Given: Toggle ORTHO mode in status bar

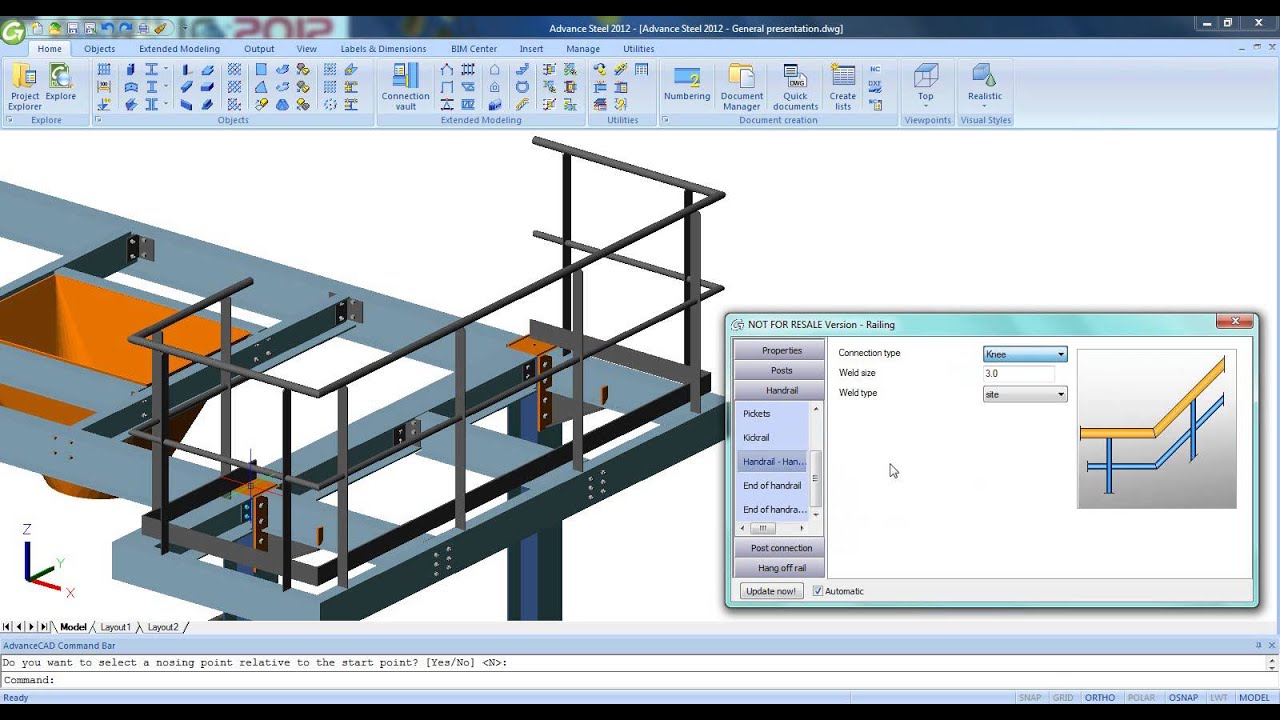Looking at the screenshot, I should 1100,698.
